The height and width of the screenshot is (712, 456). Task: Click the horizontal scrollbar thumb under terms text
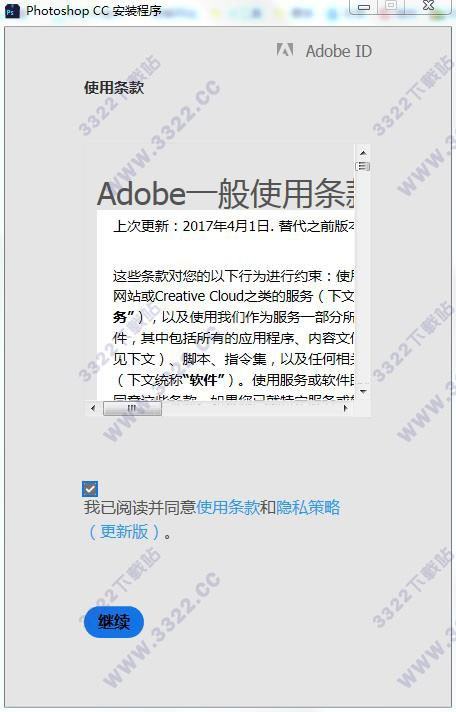pyautogui.click(x=132, y=408)
